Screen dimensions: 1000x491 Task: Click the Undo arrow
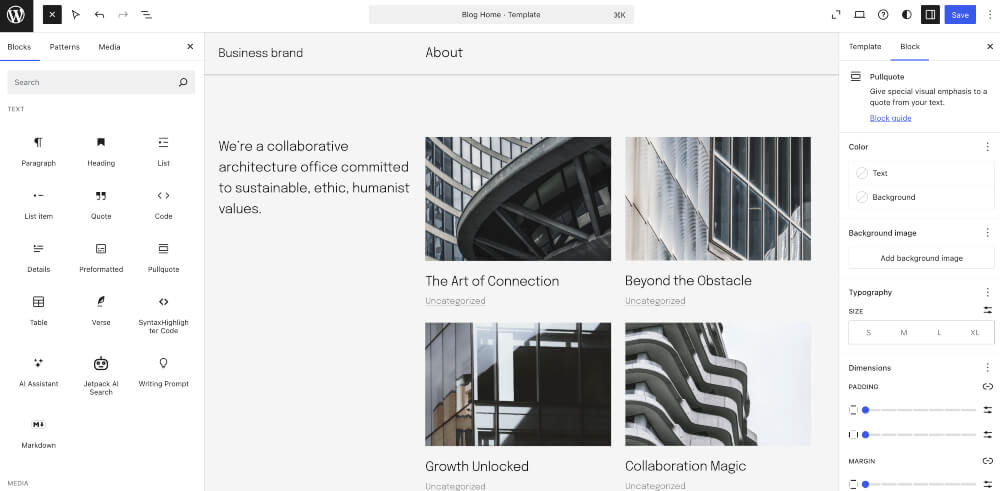99,15
